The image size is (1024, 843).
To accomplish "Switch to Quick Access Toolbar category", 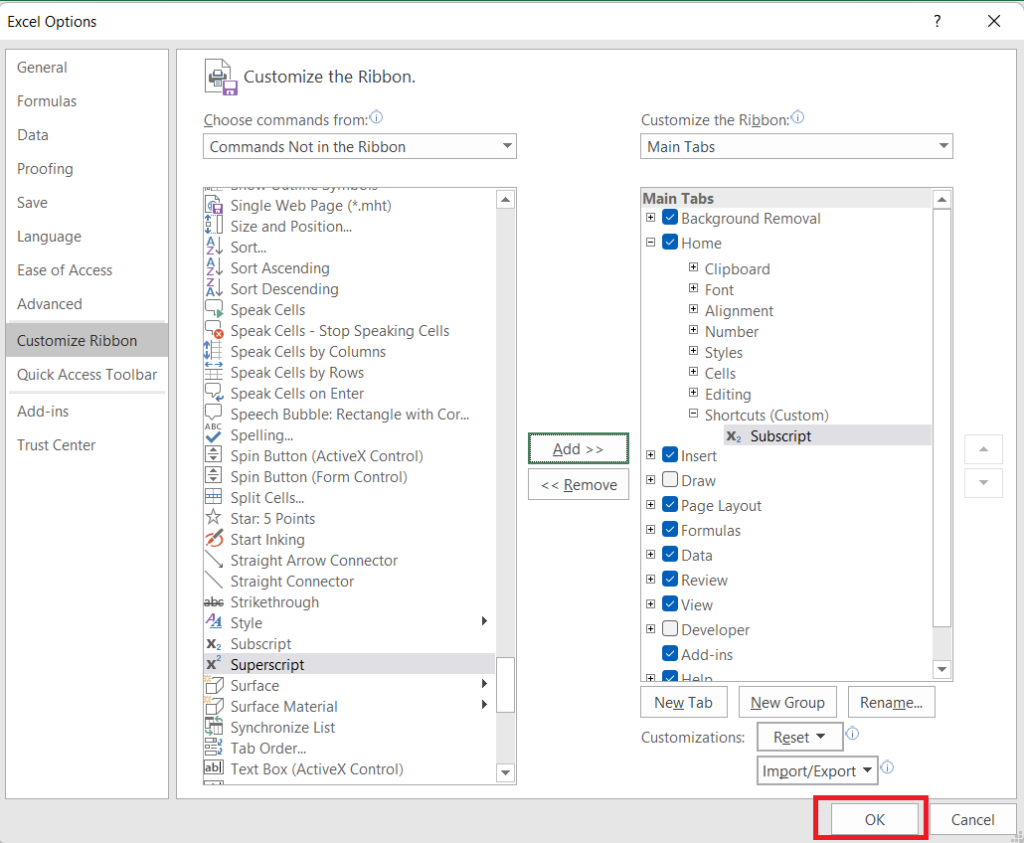I will pos(87,374).
